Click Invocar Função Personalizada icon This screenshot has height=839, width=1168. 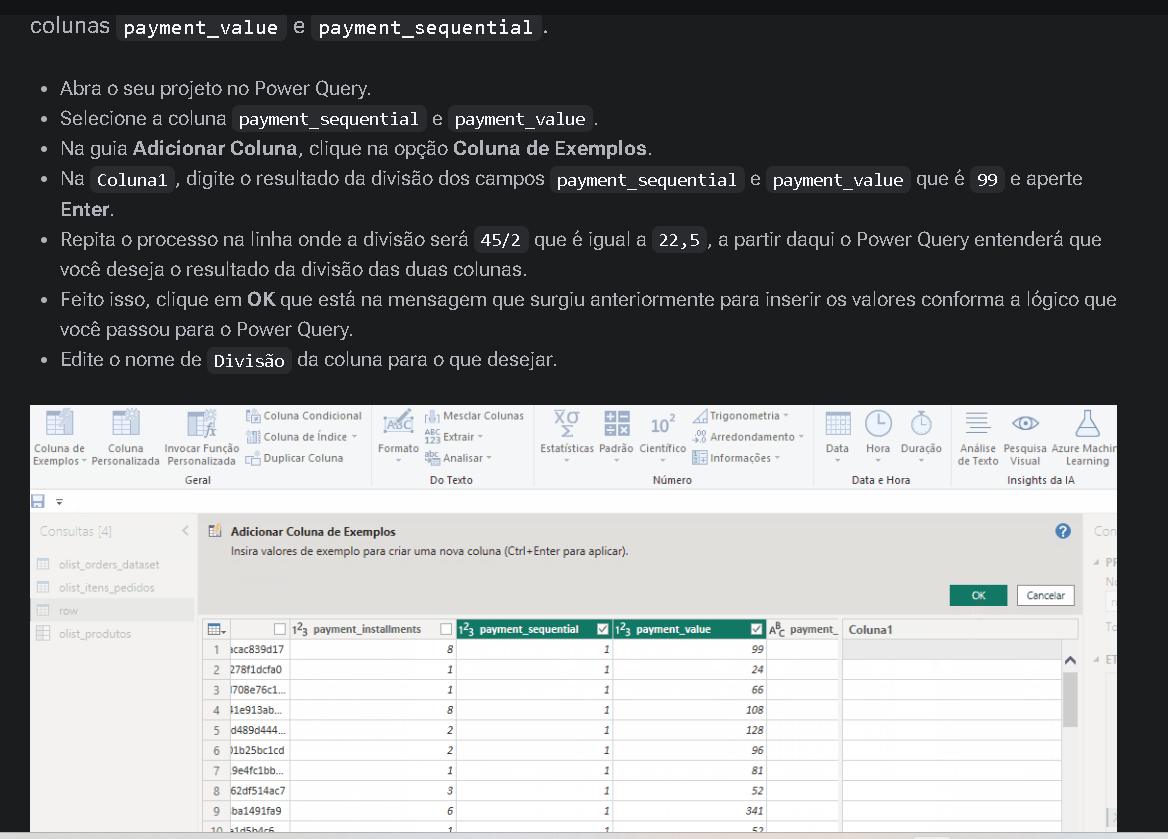point(201,423)
